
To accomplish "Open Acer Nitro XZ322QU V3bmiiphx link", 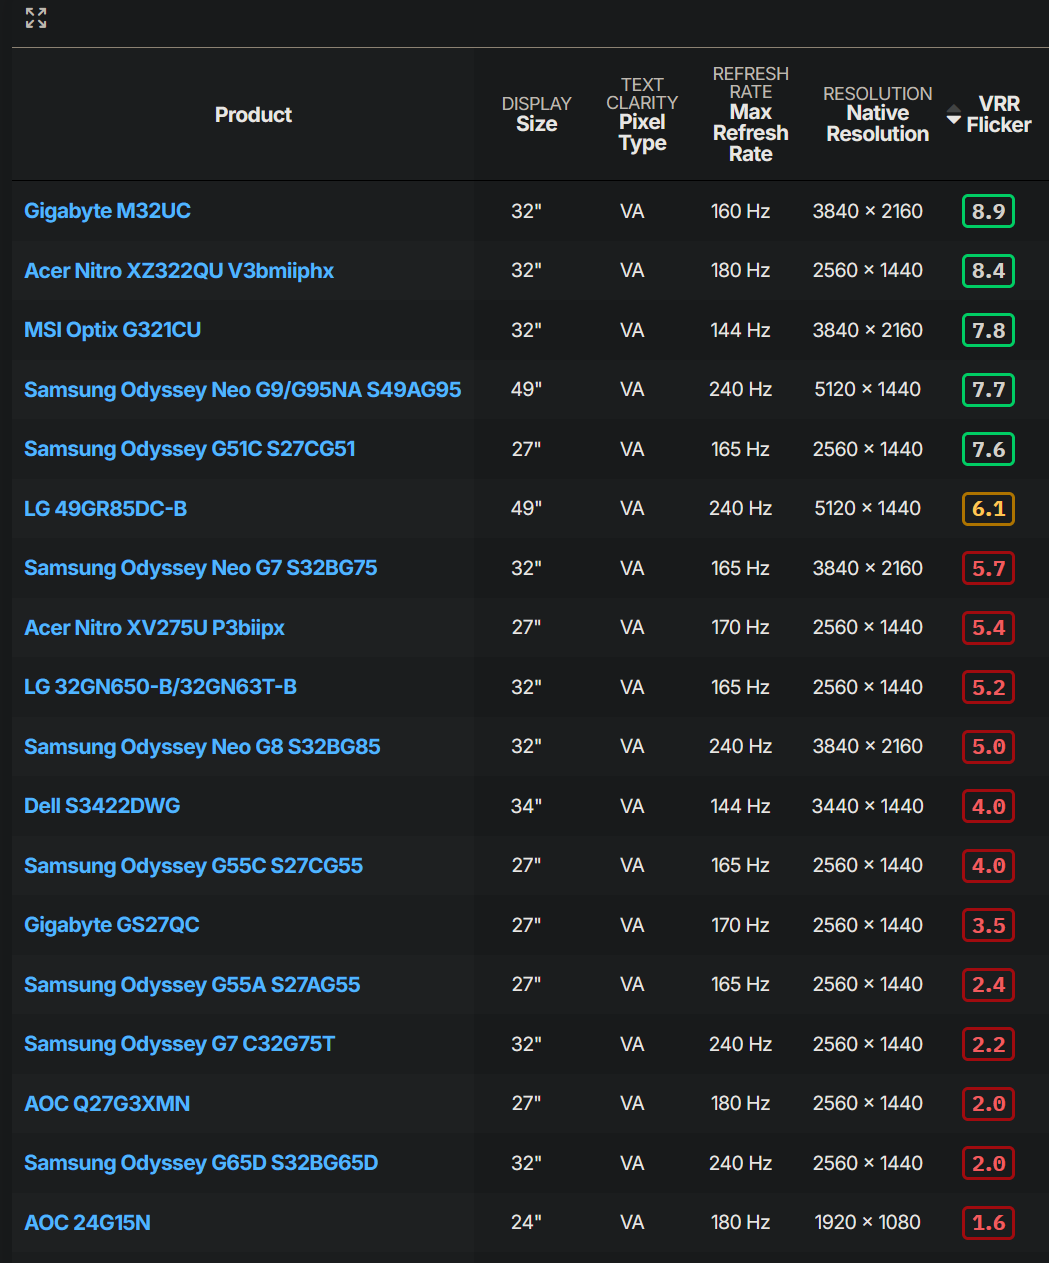I will pyautogui.click(x=179, y=271).
